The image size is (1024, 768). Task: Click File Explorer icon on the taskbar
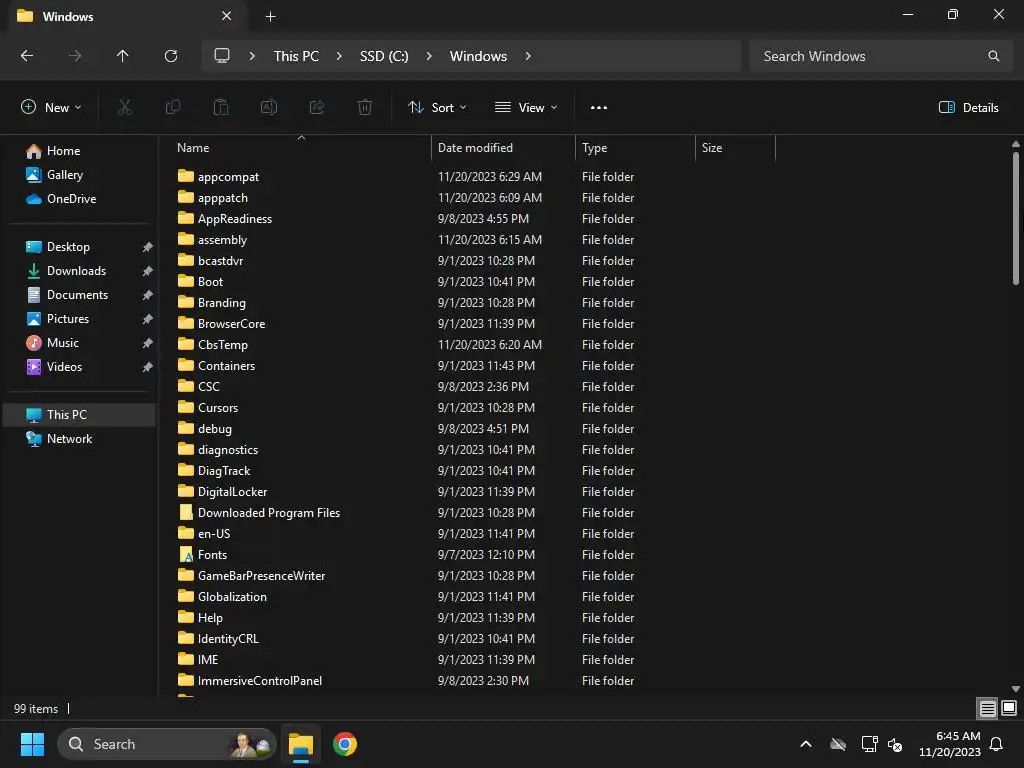[x=301, y=744]
